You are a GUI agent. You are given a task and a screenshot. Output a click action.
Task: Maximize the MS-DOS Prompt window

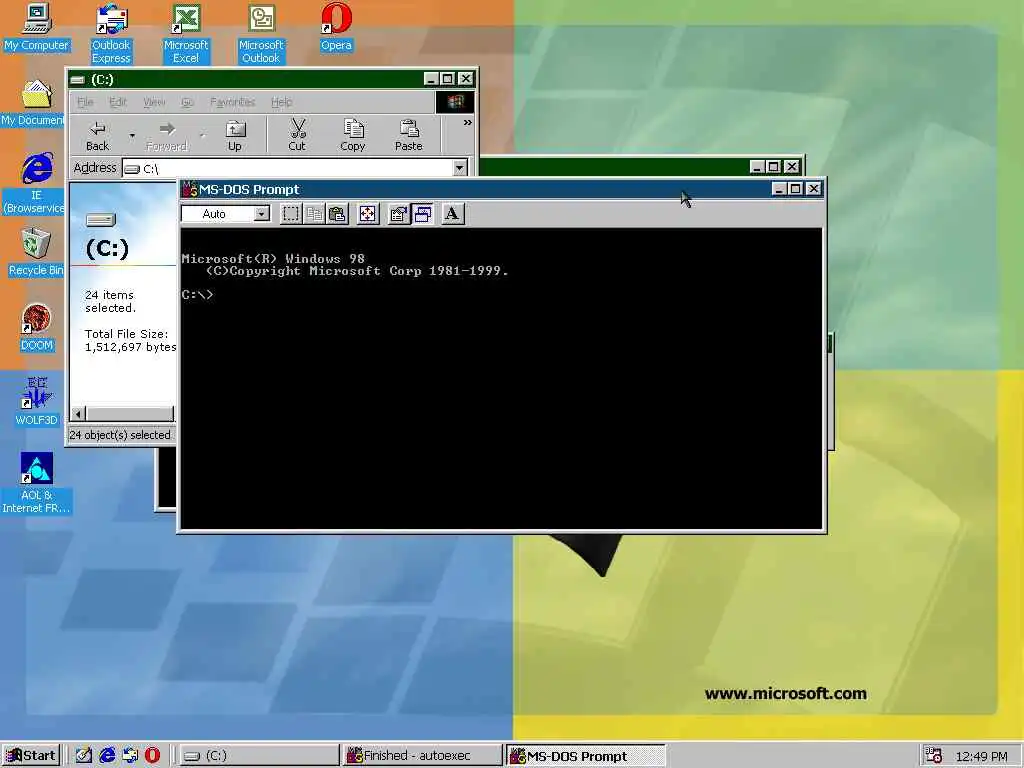[795, 189]
